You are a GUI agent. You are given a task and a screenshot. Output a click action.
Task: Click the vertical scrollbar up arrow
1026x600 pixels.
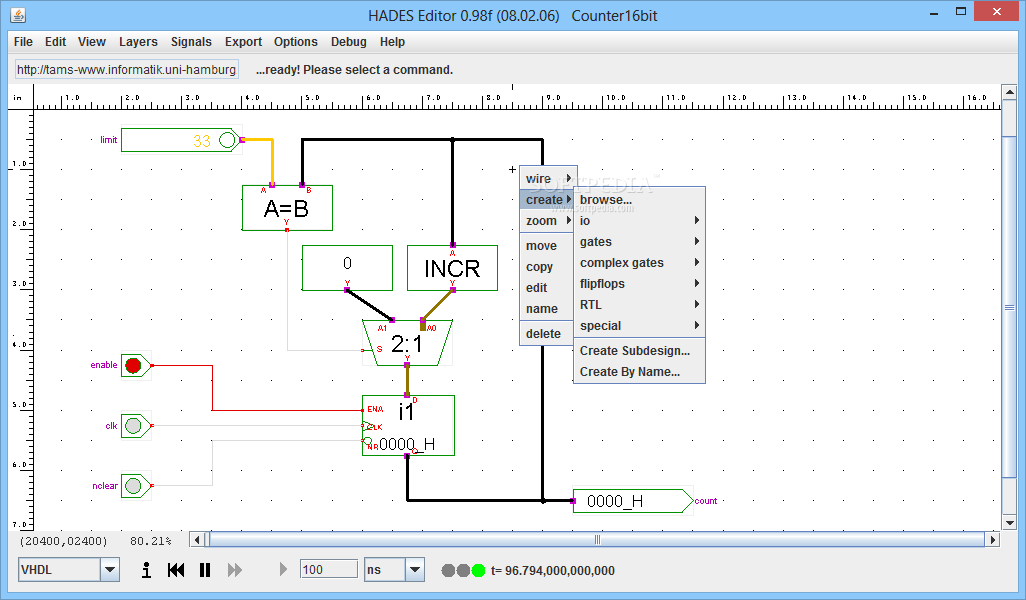1009,92
